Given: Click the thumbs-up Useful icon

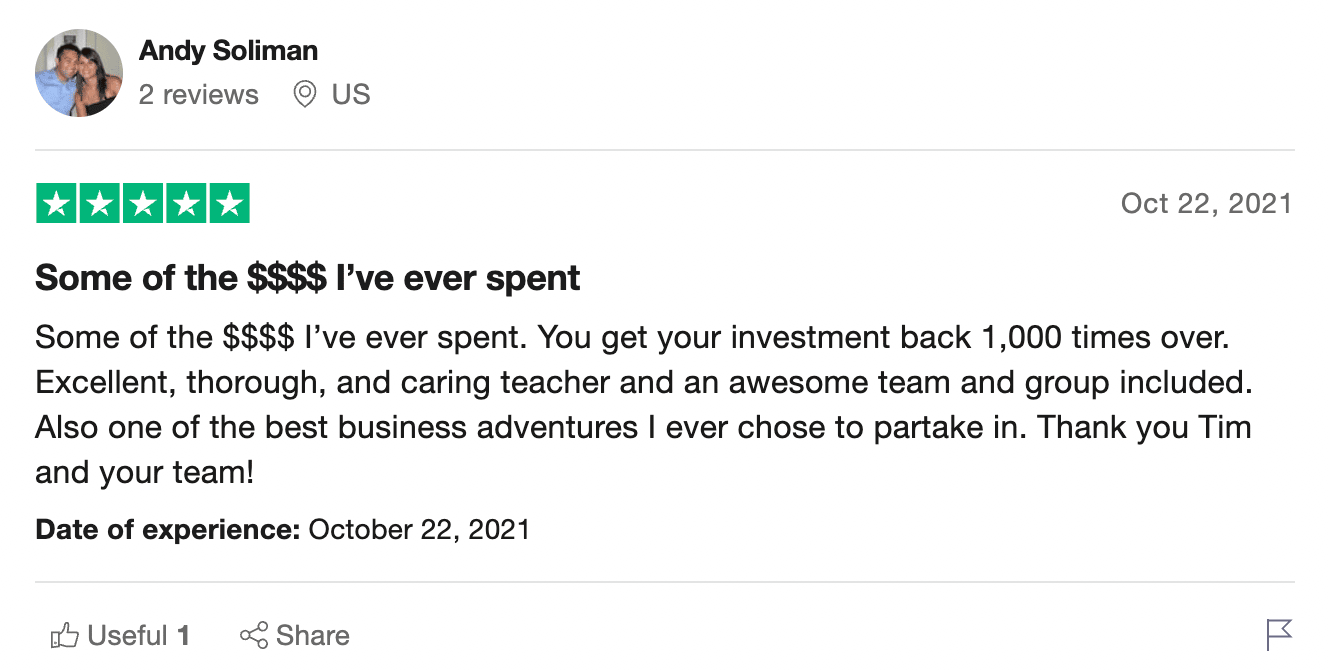Looking at the screenshot, I should pos(64,635).
